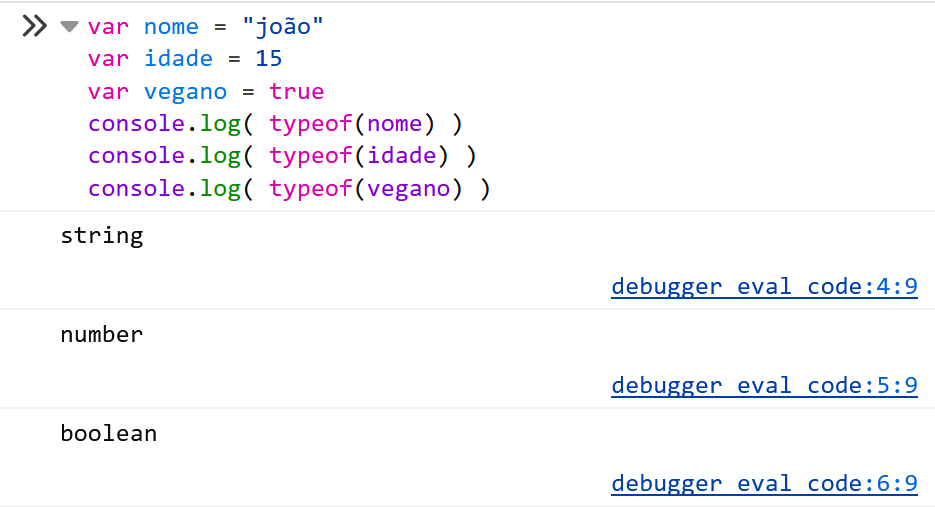Click the nome variable in its declaration

tap(171, 27)
